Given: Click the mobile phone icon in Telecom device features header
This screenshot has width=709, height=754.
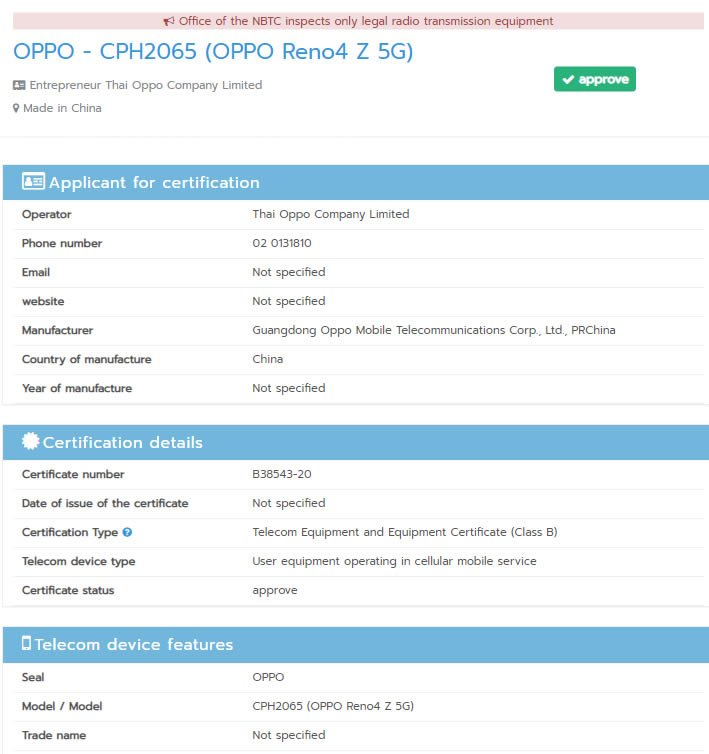Looking at the screenshot, I should 27,643.
